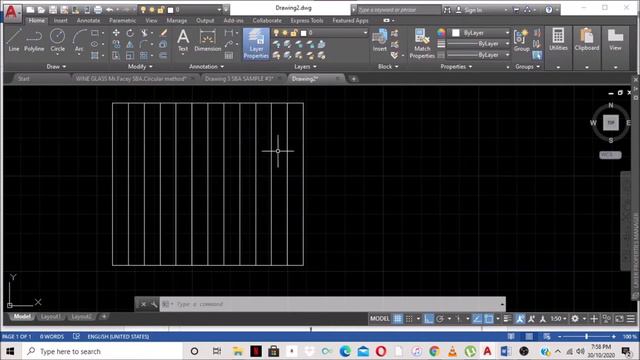Select the Rectangle tool

tap(95, 33)
